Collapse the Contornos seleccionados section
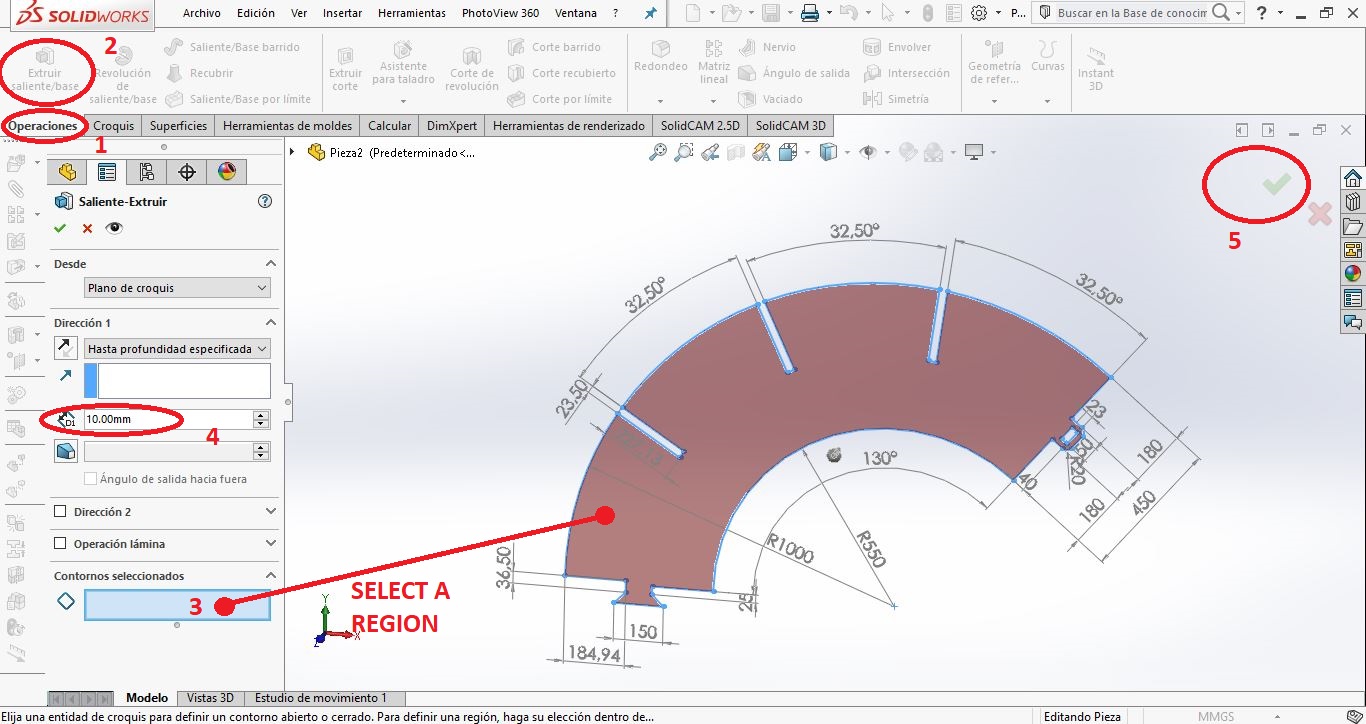1366x724 pixels. pos(270,576)
